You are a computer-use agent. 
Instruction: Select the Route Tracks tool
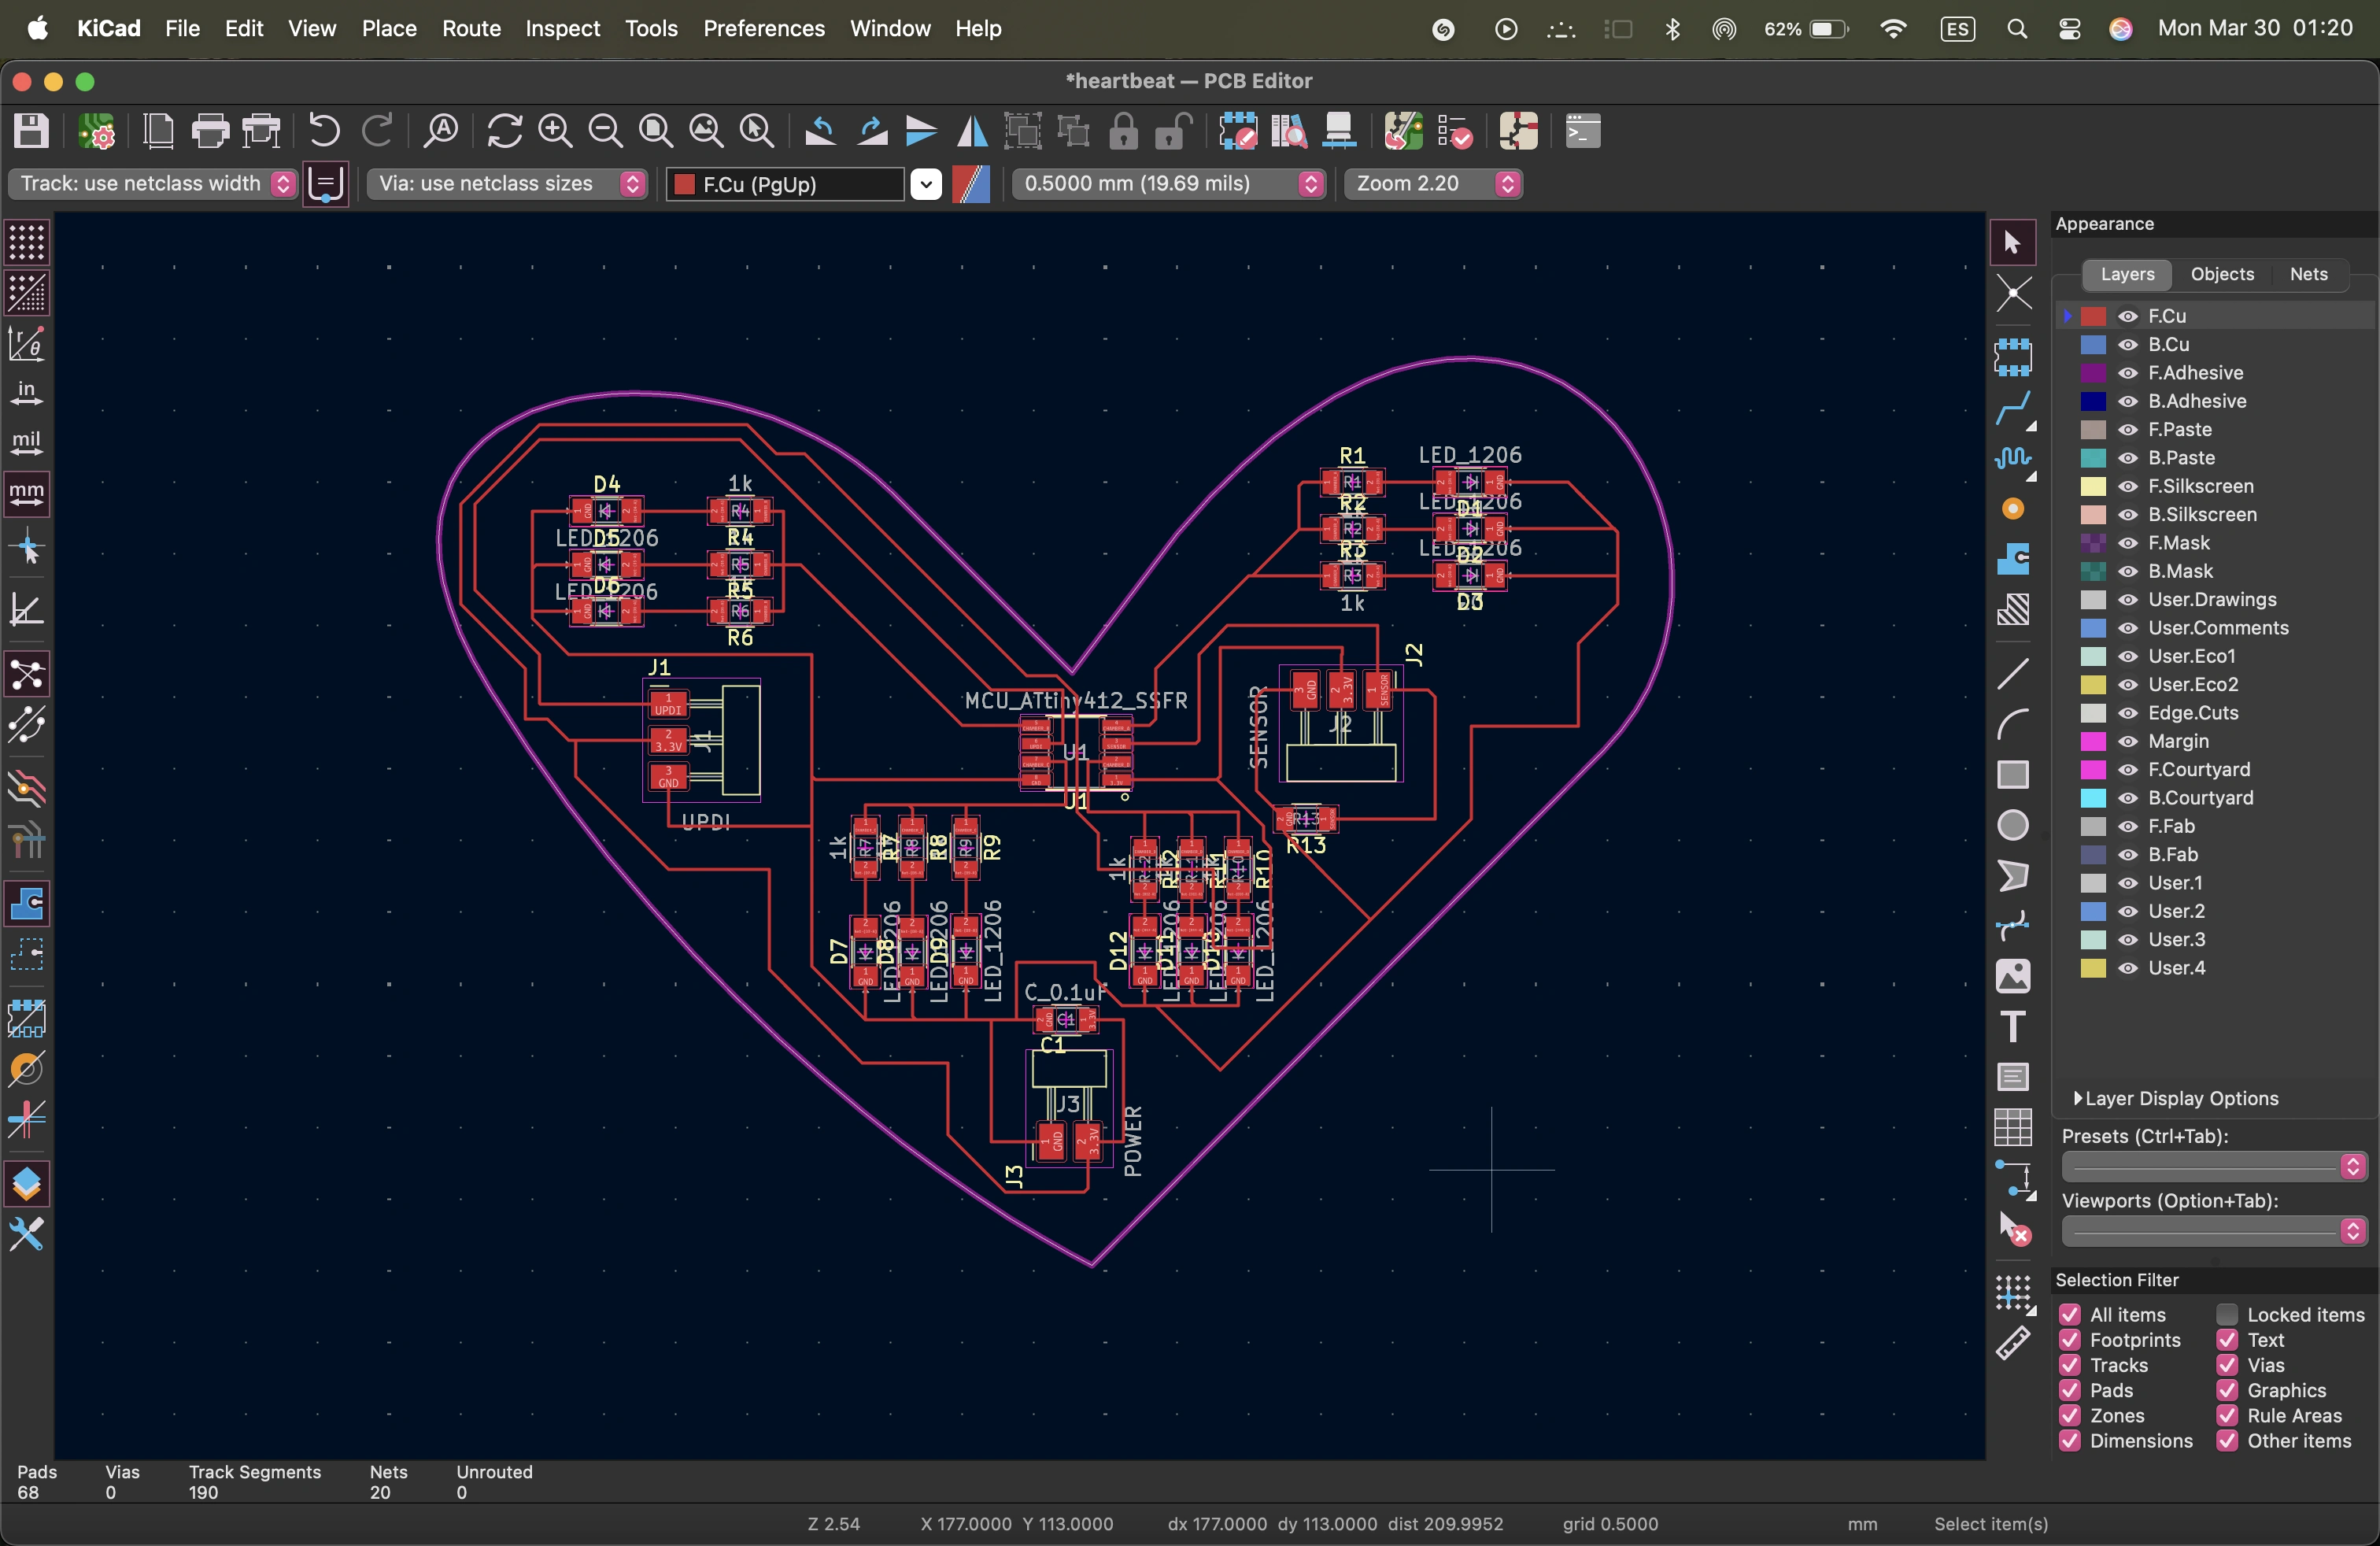[2012, 407]
